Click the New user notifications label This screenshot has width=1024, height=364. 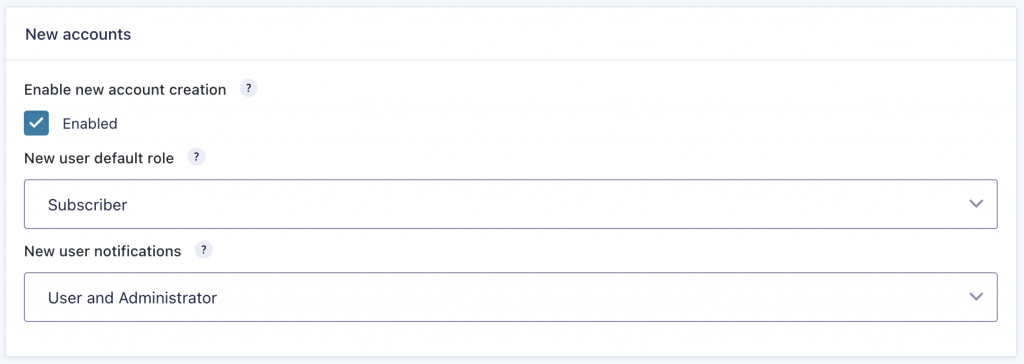(103, 251)
